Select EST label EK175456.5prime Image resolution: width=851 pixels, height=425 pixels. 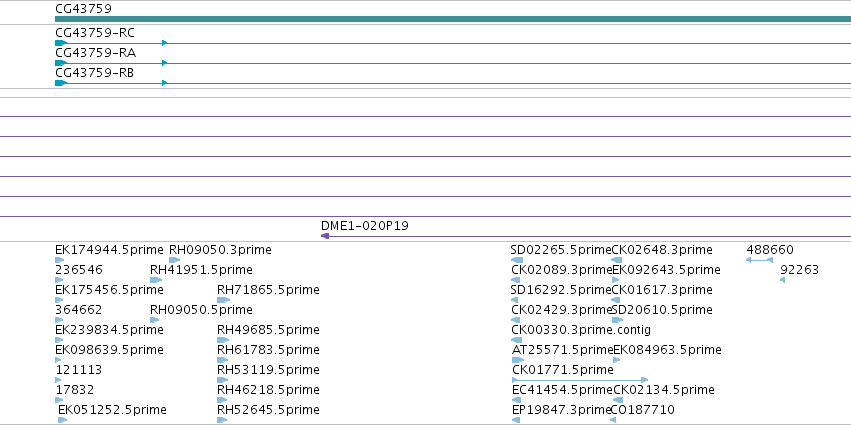coord(109,290)
